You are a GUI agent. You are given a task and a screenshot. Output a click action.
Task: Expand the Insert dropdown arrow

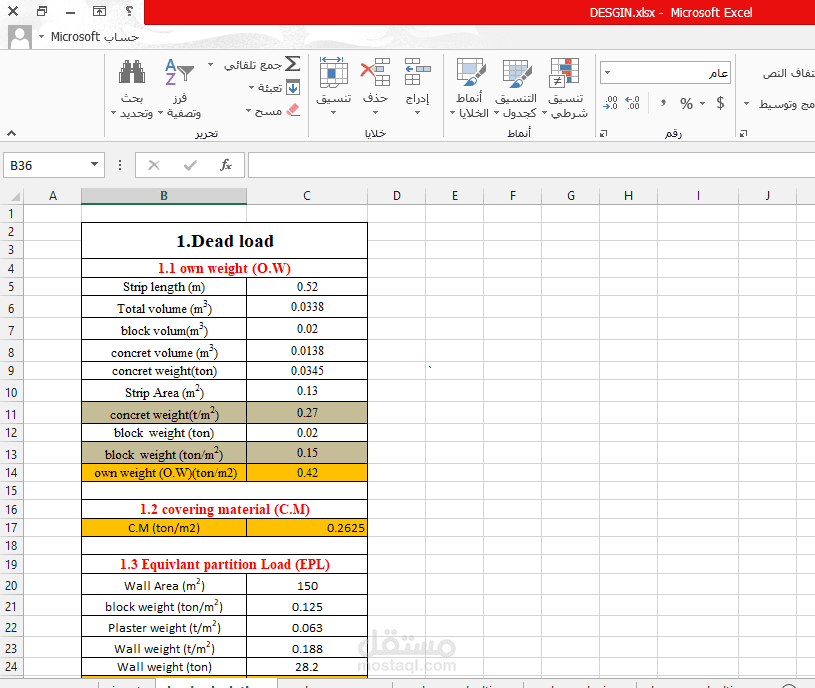(417, 112)
